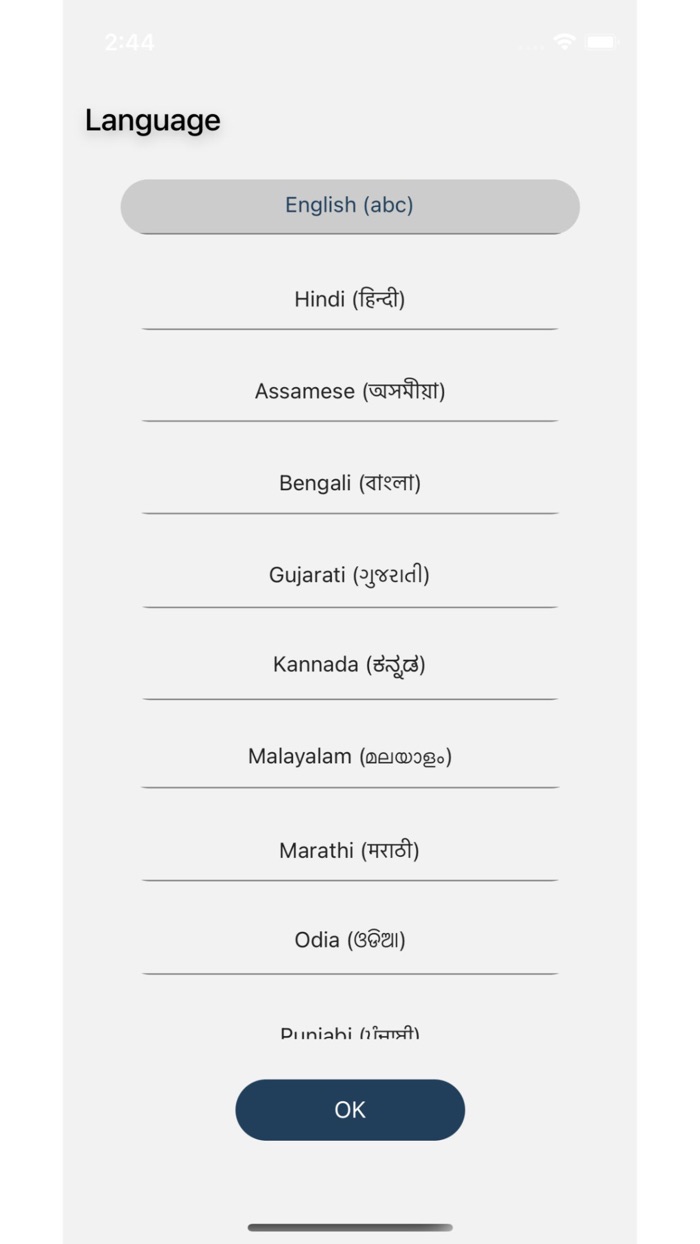Screen dimensions: 700x1244
Task: Switch language to Malayalam
Action: tap(350, 757)
